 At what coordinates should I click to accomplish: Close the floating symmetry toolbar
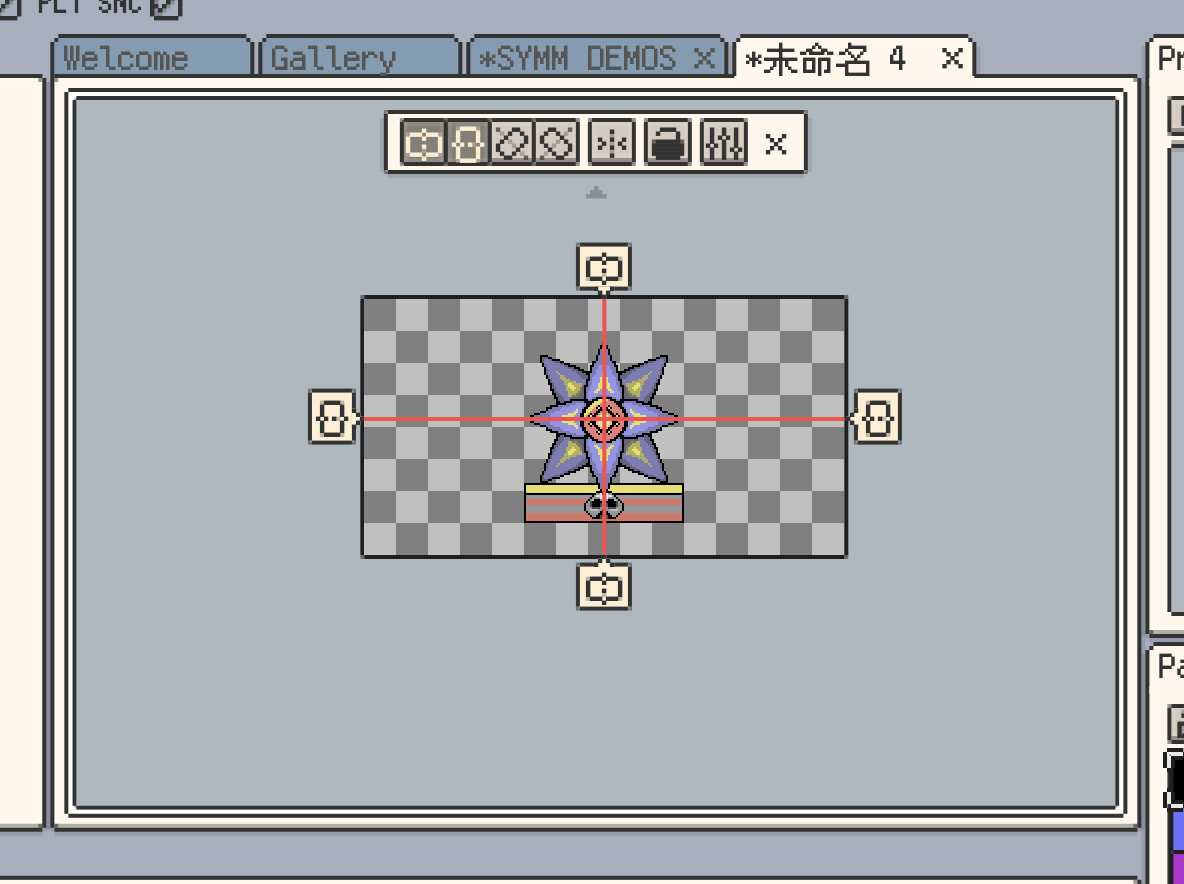click(x=776, y=144)
